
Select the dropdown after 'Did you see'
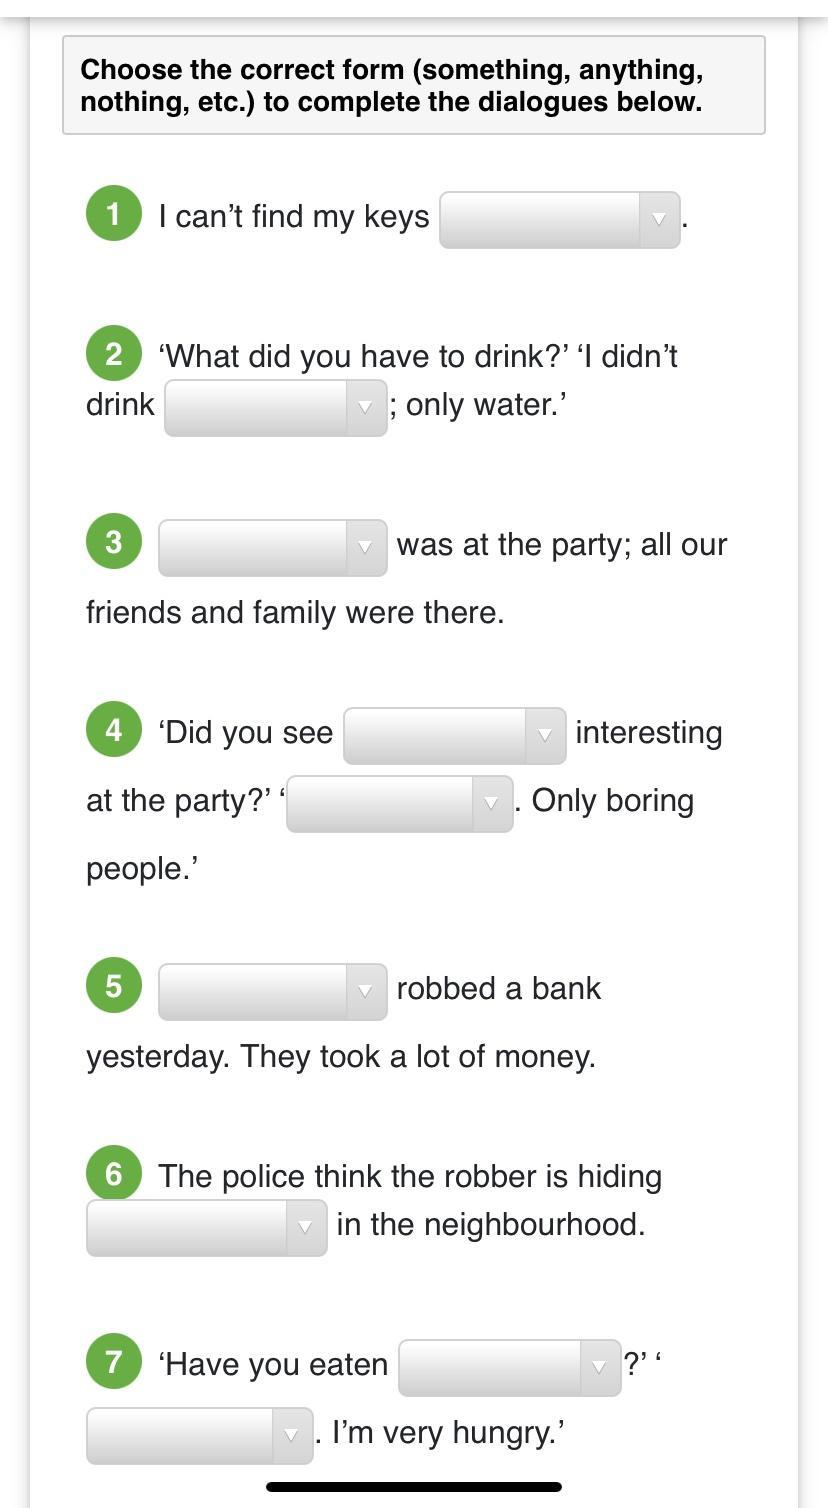[454, 736]
